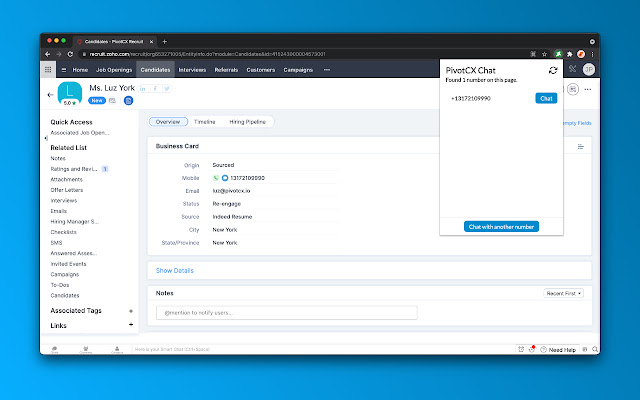
Task: Click the notes @mention input field
Action: (x=287, y=313)
